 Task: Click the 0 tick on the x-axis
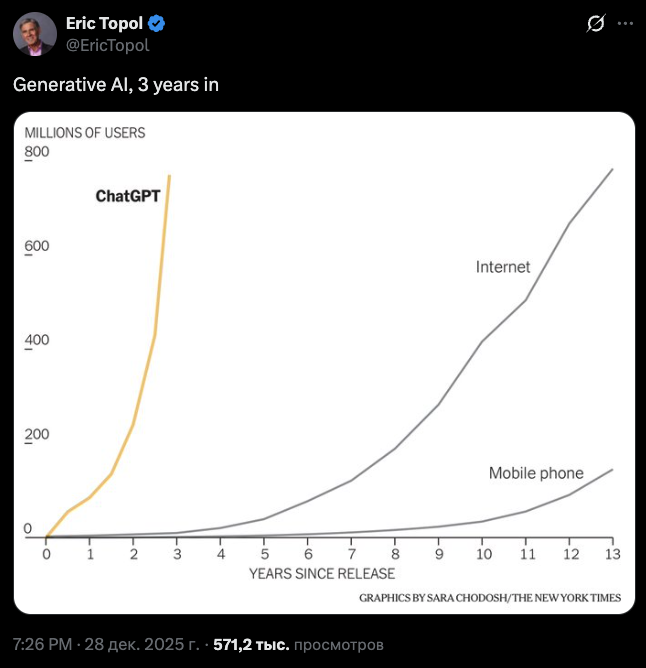click(46, 553)
